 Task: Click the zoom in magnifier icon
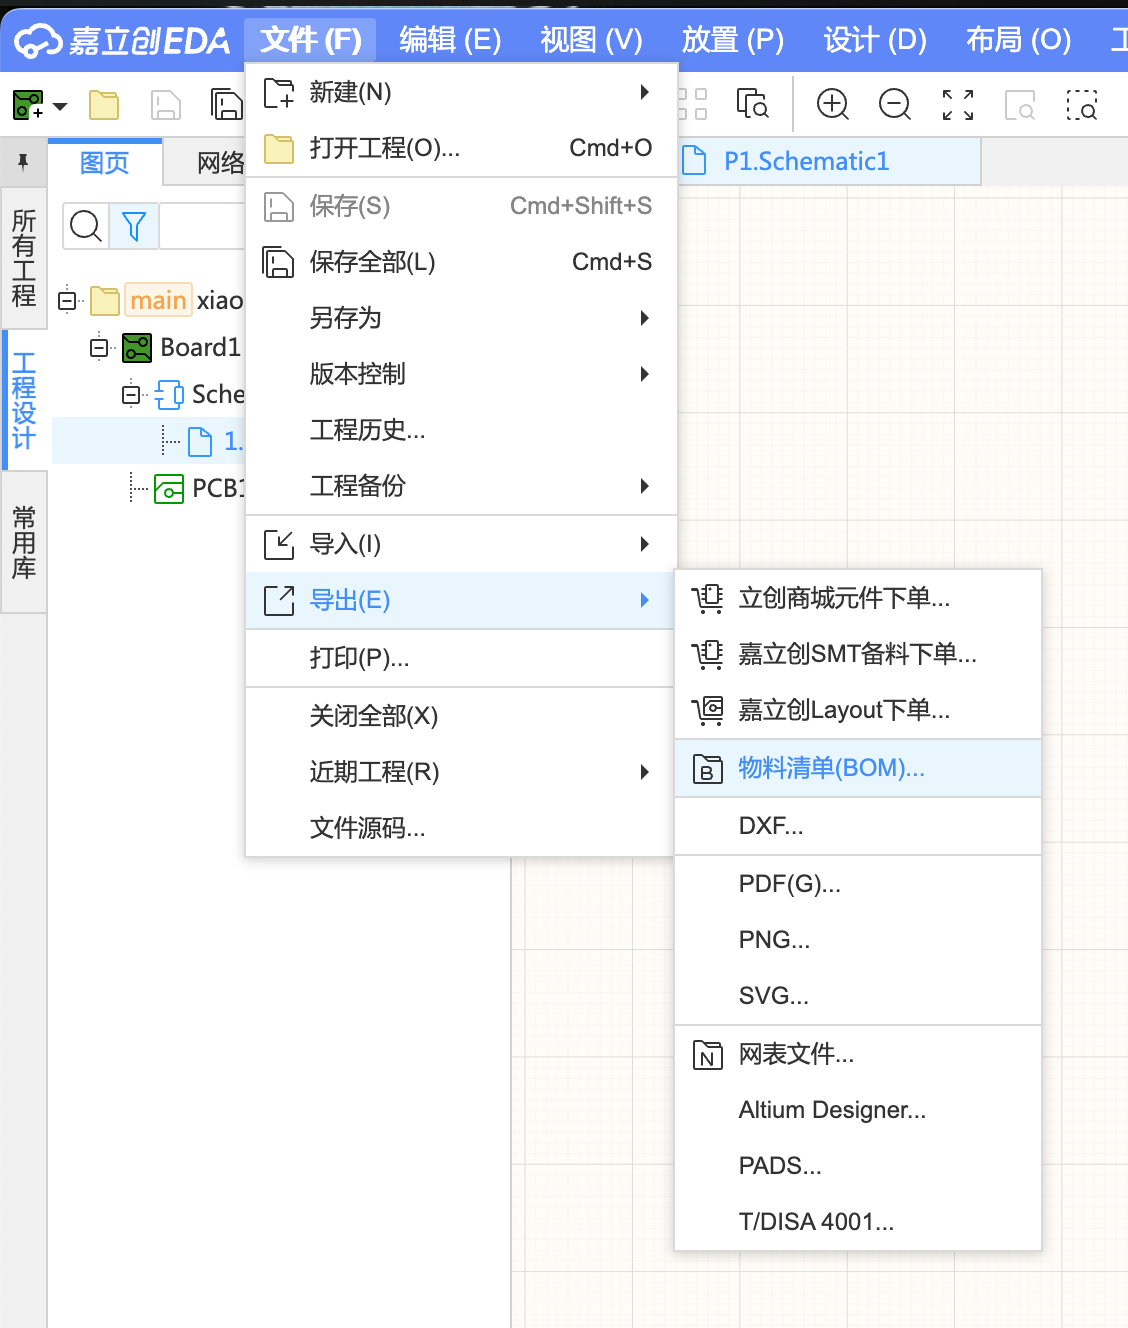(833, 104)
